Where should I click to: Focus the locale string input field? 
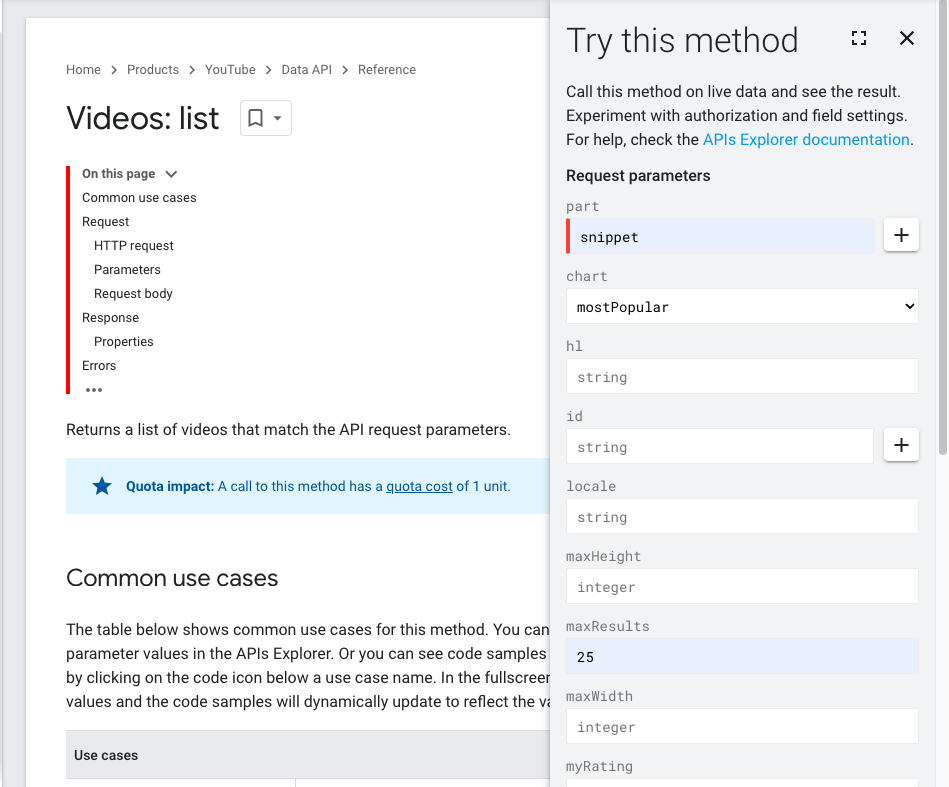(742, 516)
